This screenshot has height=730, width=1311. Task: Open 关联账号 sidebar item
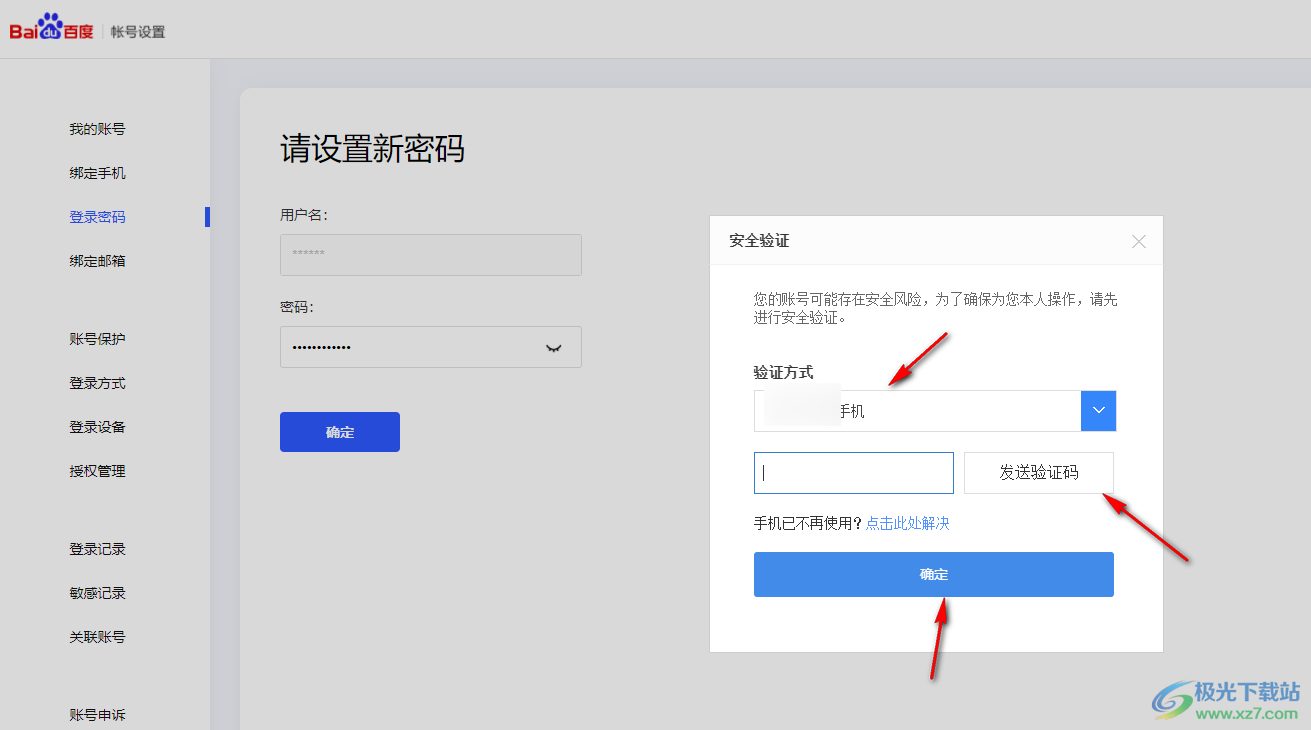click(97, 637)
